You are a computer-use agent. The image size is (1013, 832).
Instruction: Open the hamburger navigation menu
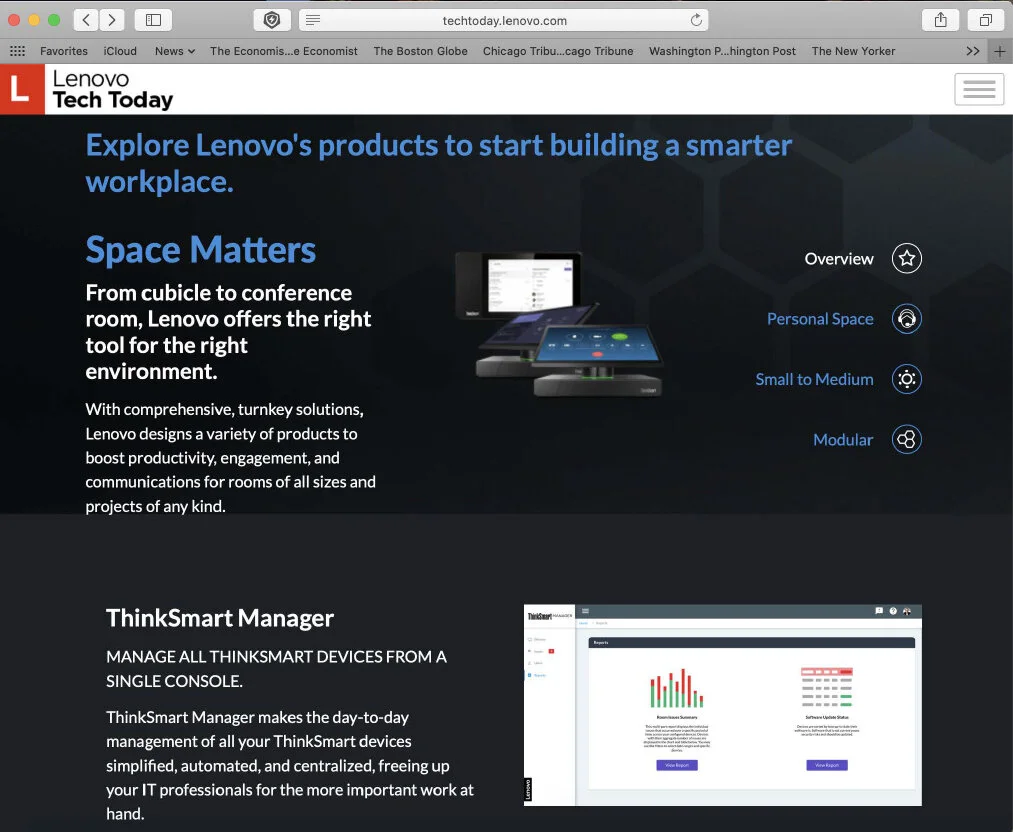click(x=979, y=89)
